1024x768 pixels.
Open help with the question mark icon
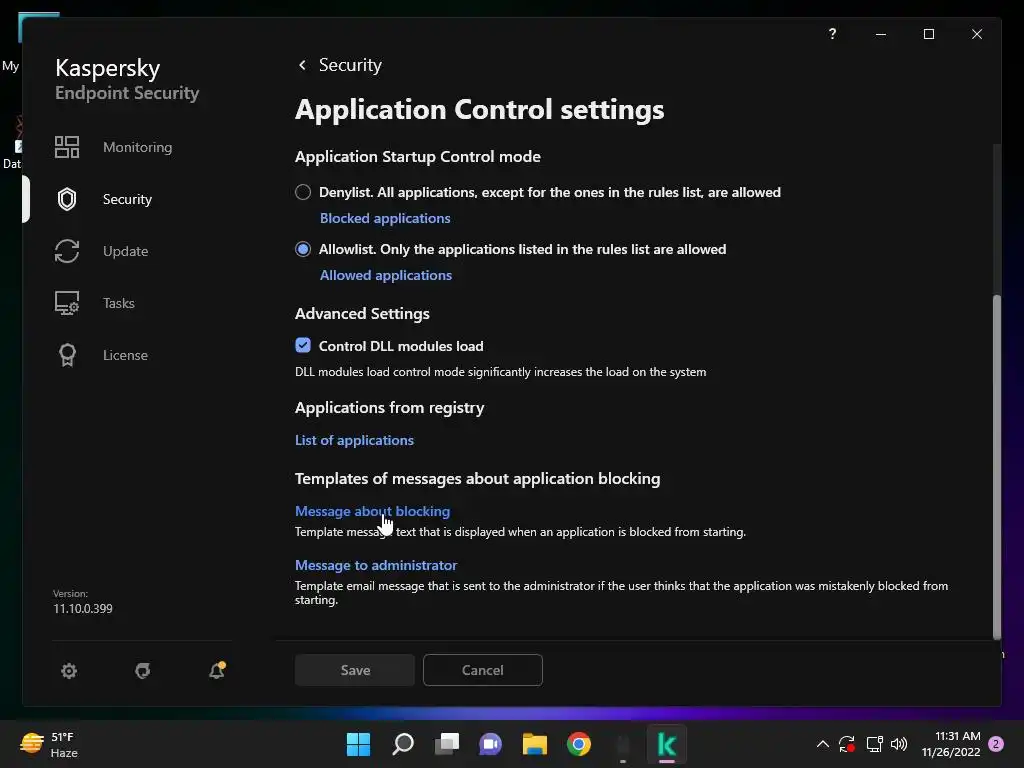click(x=832, y=34)
